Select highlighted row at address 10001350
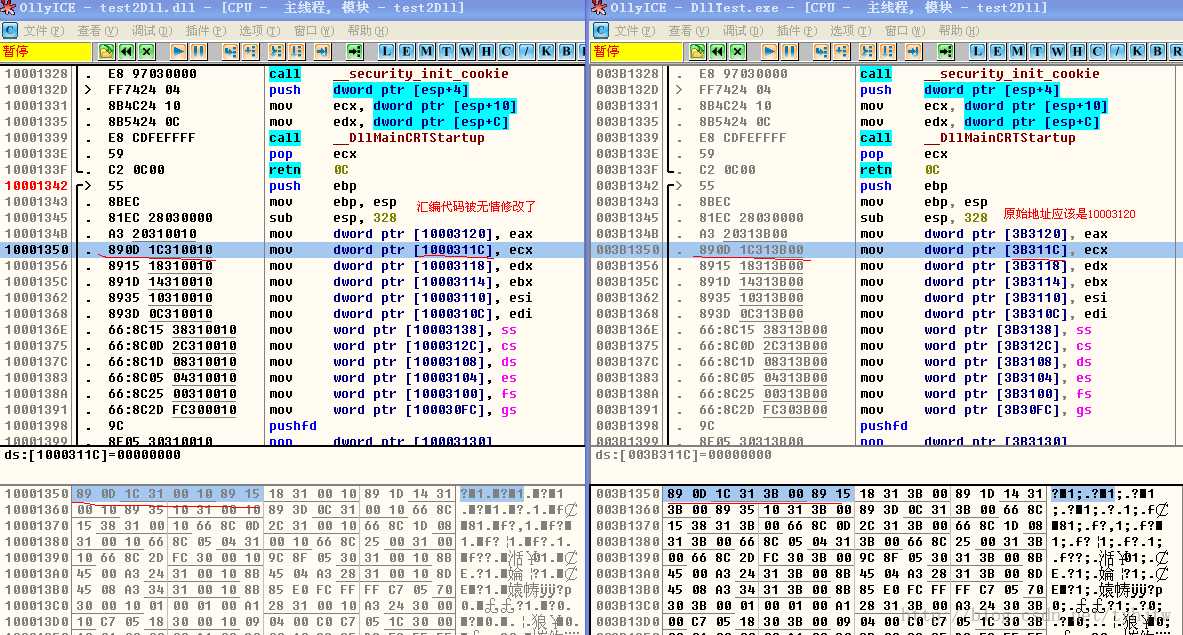The width and height of the screenshot is (1183, 635). (293, 250)
